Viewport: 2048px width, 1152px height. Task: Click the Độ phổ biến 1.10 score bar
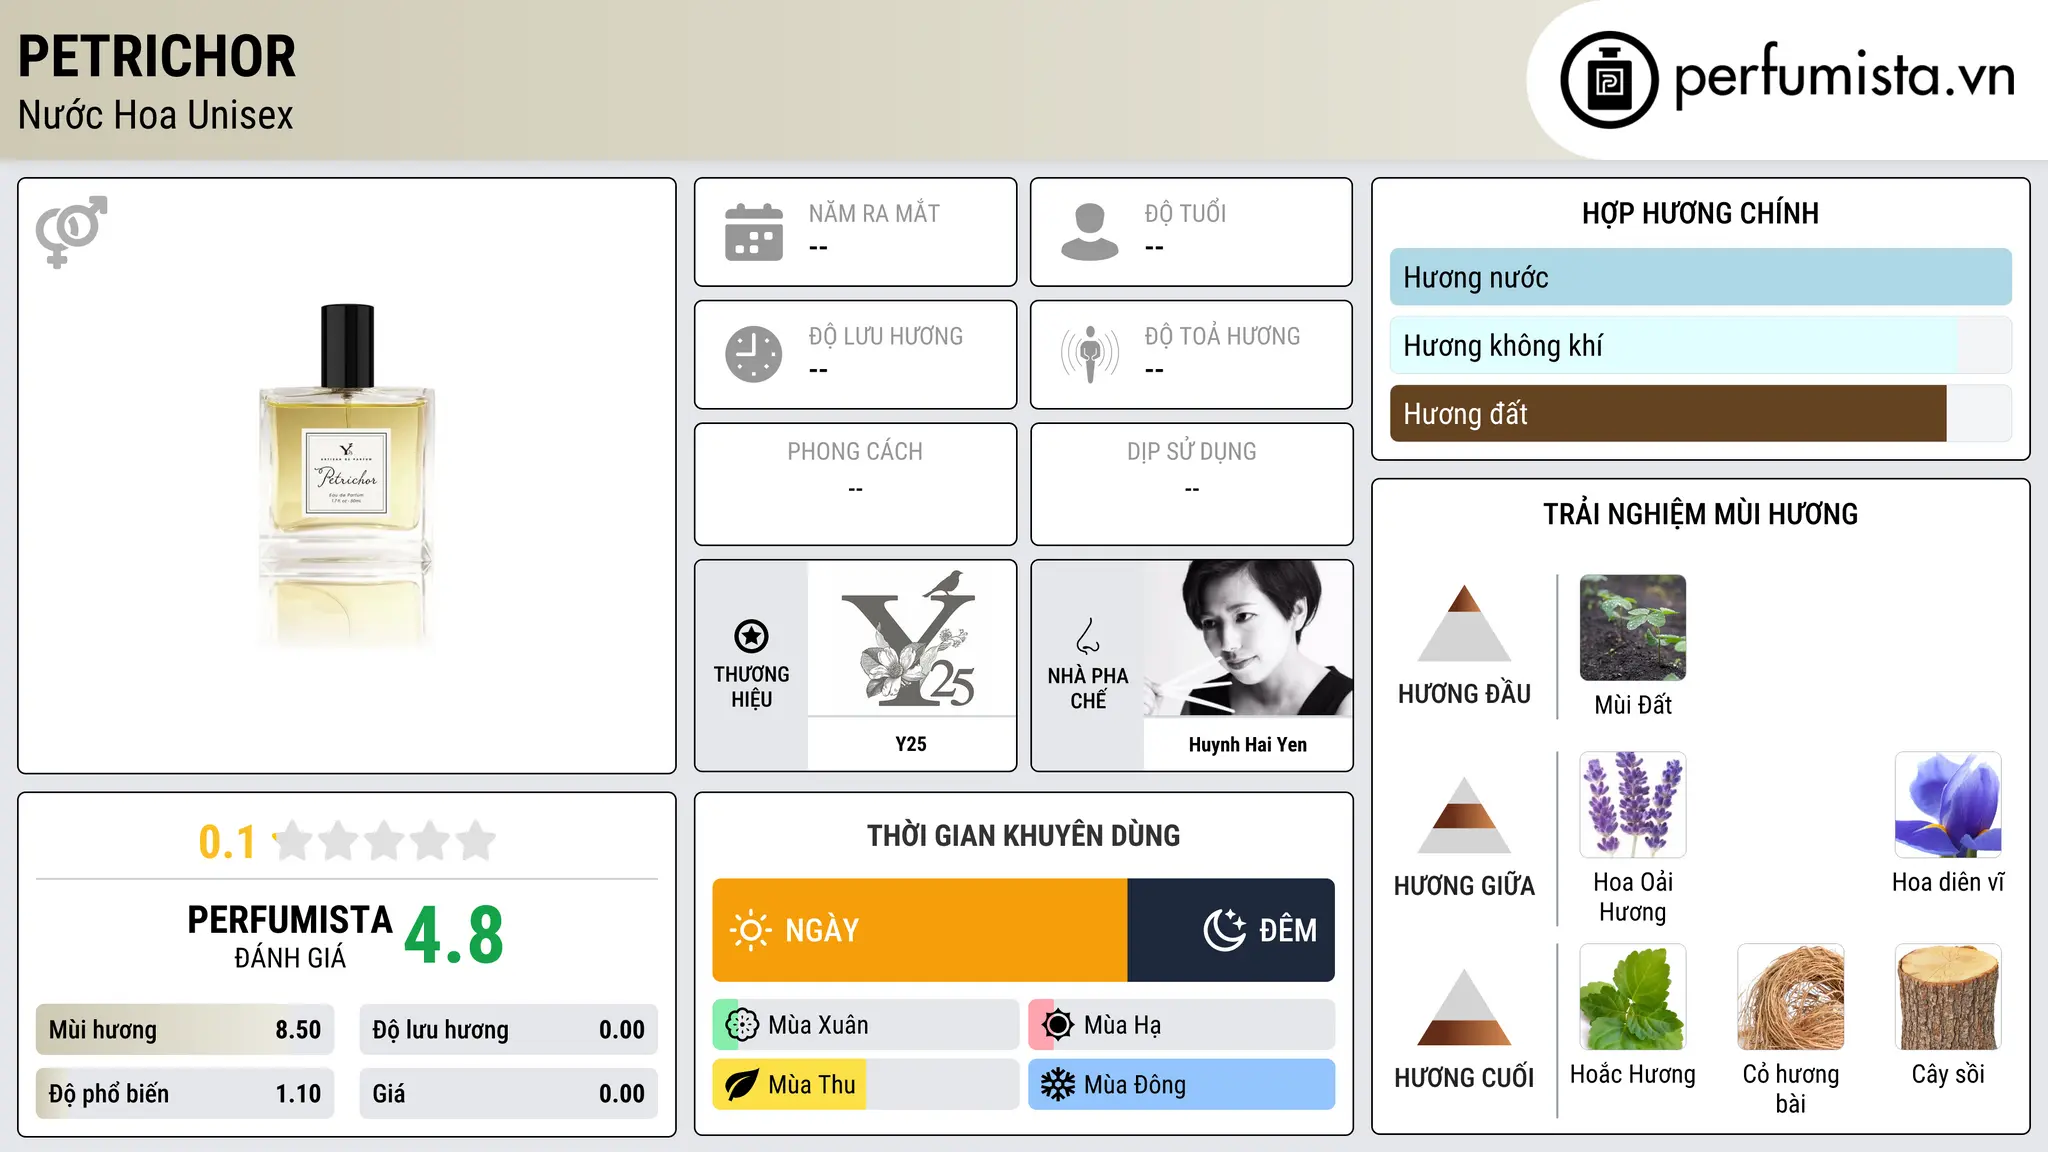click(185, 1094)
